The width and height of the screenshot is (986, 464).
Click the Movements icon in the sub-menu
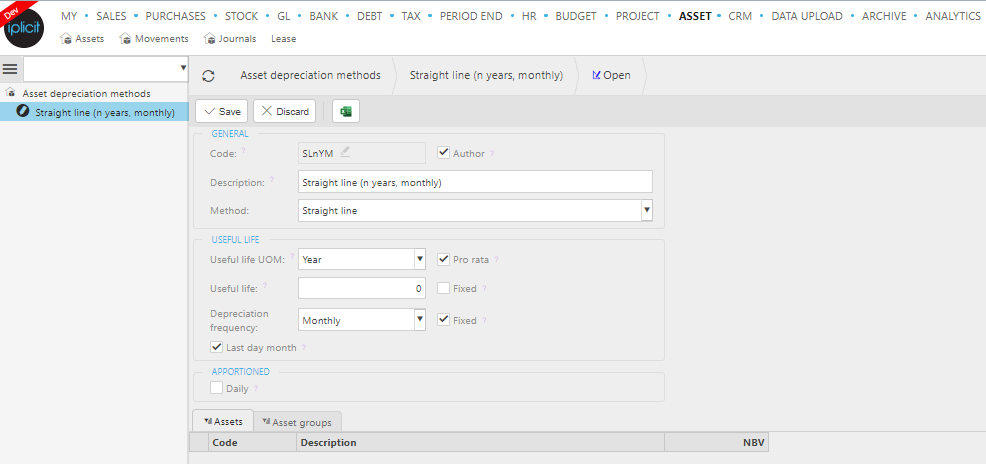tap(125, 39)
